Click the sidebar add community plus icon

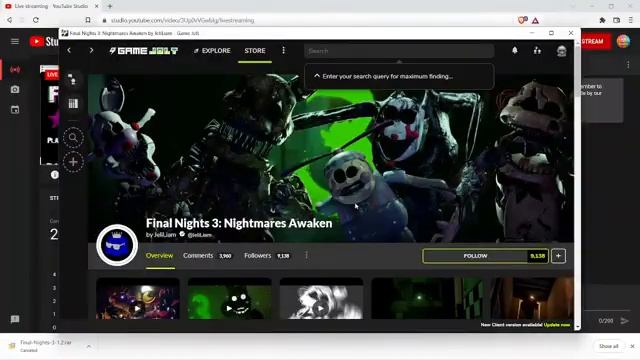73,162
